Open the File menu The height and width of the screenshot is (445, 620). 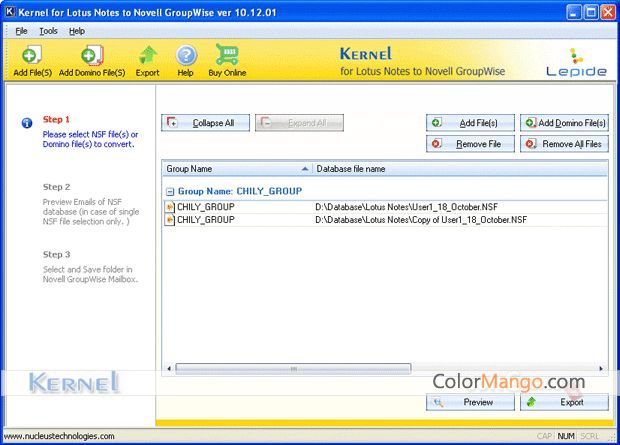point(21,31)
